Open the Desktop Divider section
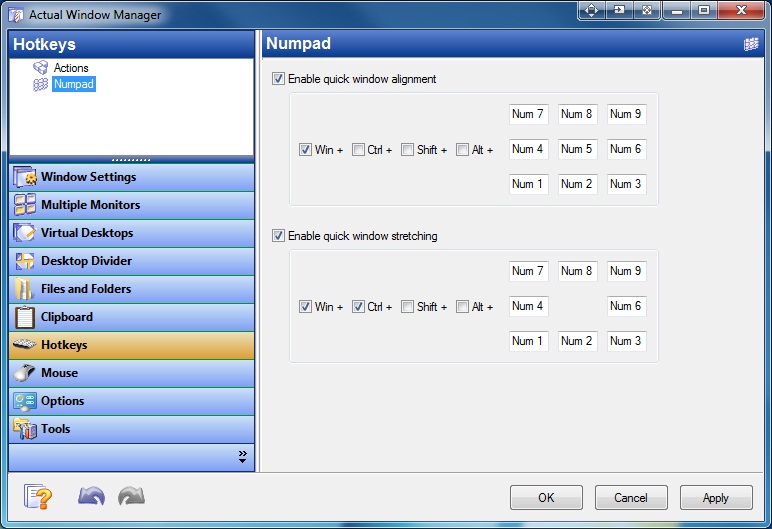 click(131, 261)
